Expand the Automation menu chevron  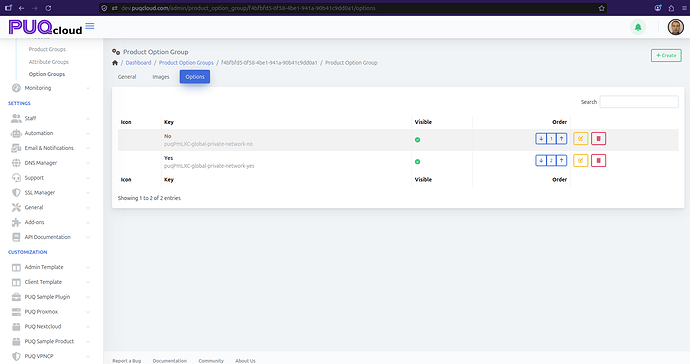(x=88, y=133)
